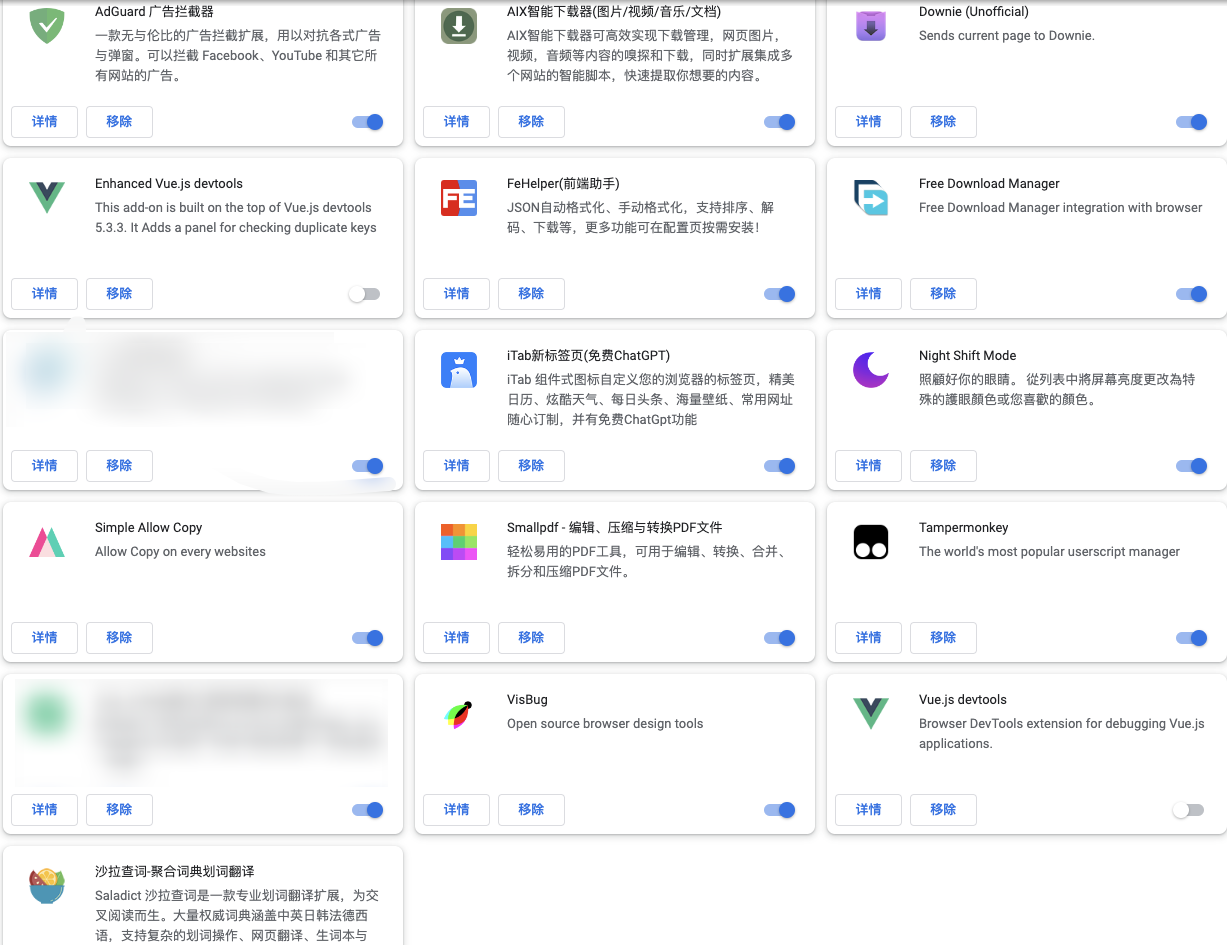
Task: Click the text 'Allow Copy on every websites'
Action: [180, 552]
